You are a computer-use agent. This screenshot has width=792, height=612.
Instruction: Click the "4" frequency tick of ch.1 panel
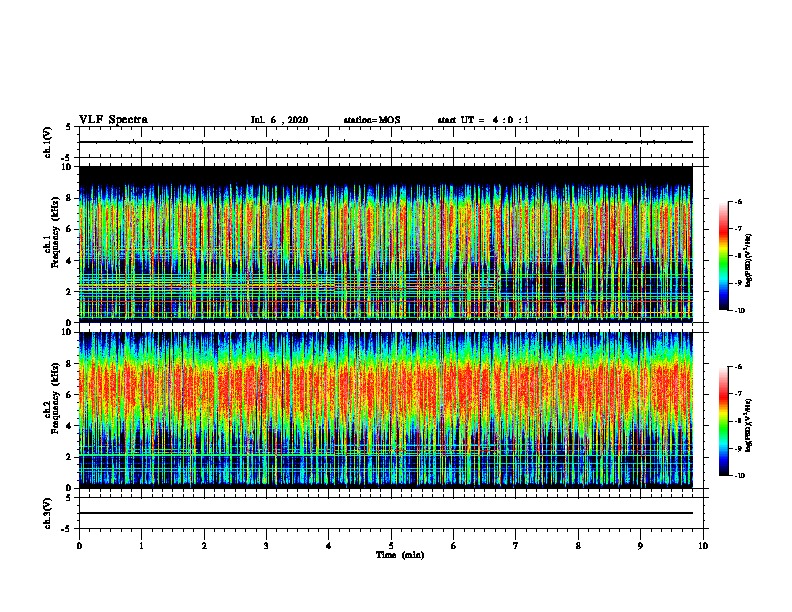[x=69, y=261]
